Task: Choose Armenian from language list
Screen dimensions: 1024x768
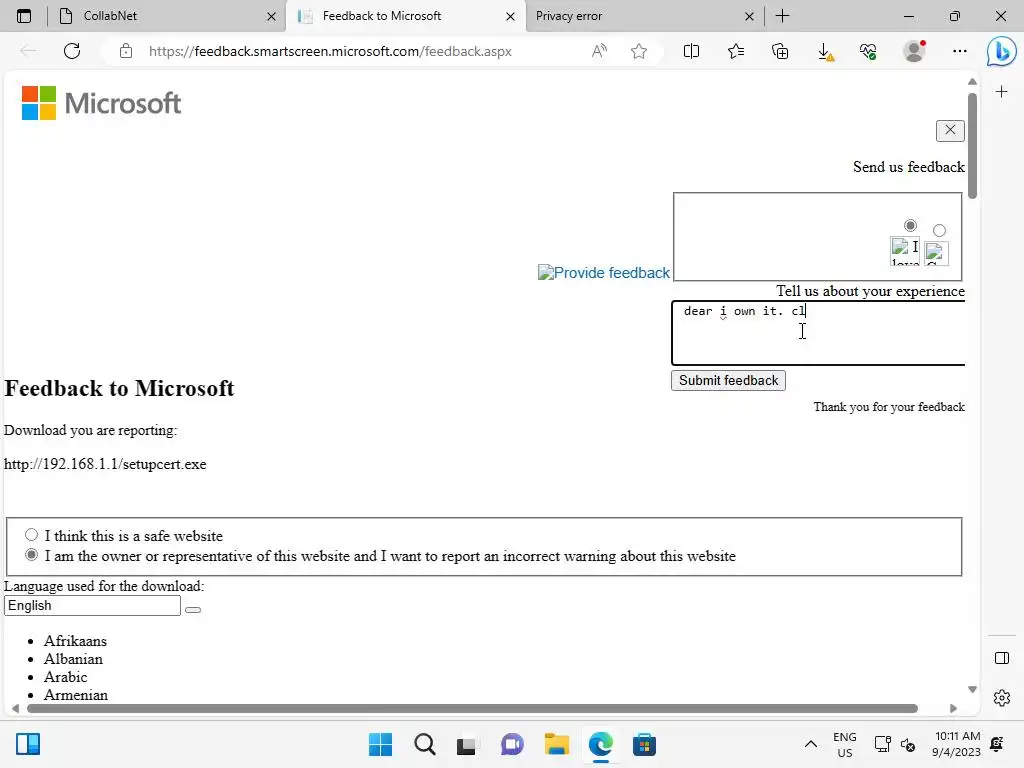Action: [76, 695]
